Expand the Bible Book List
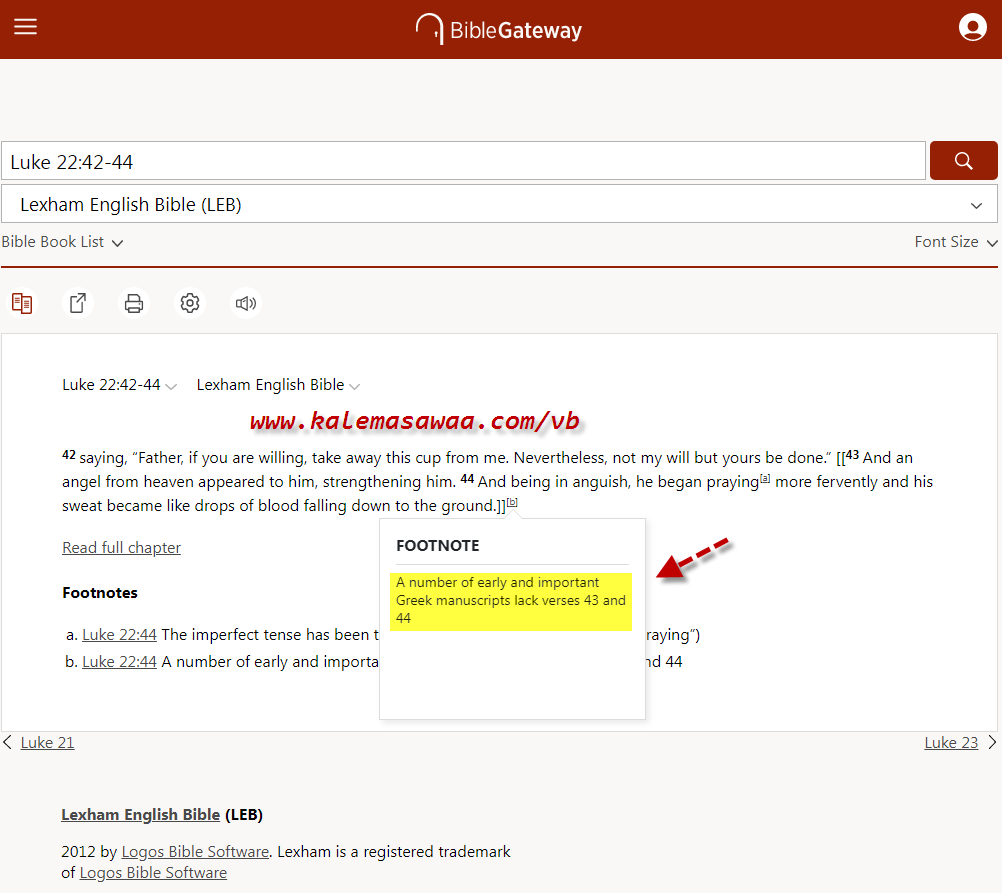Screen dimensions: 1002x893 pos(62,242)
